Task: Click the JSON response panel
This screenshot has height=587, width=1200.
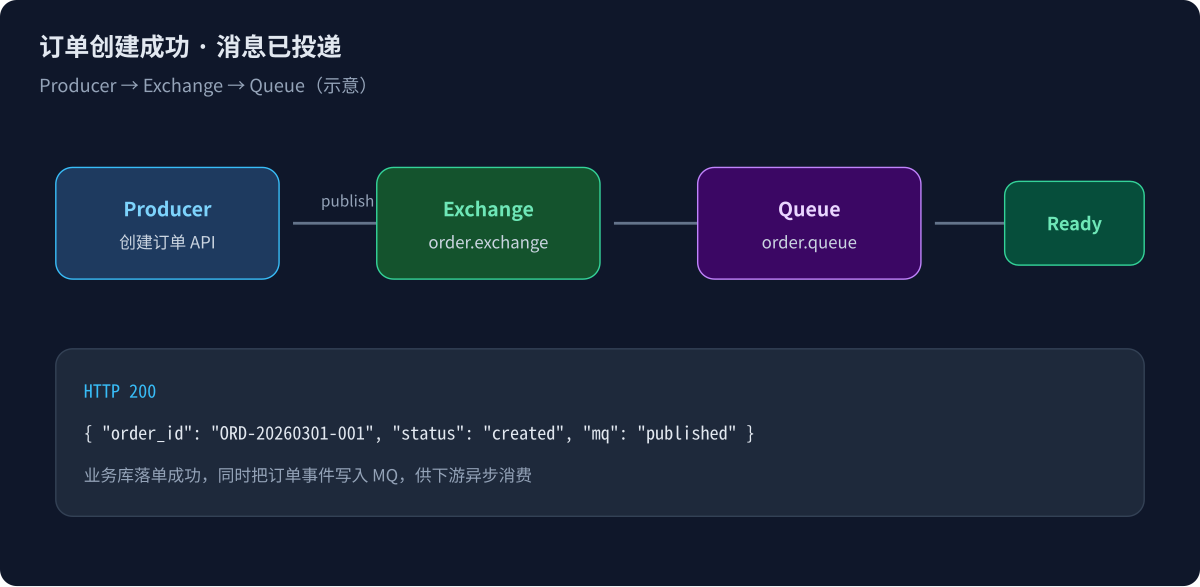Action: coord(599,432)
